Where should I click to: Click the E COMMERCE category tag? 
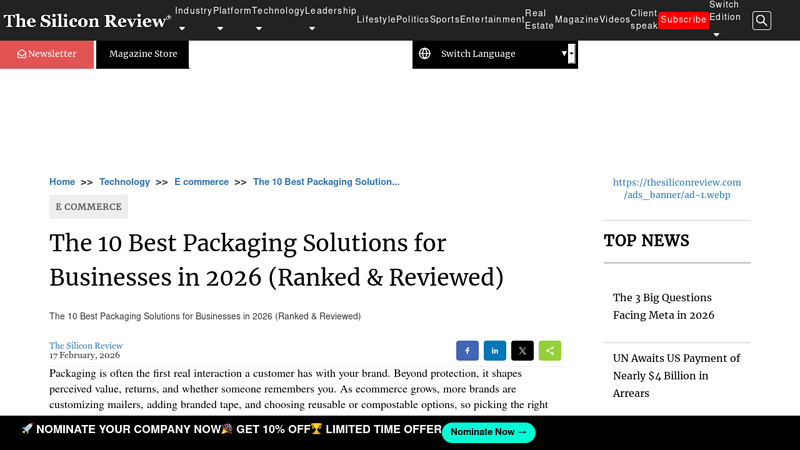point(89,207)
